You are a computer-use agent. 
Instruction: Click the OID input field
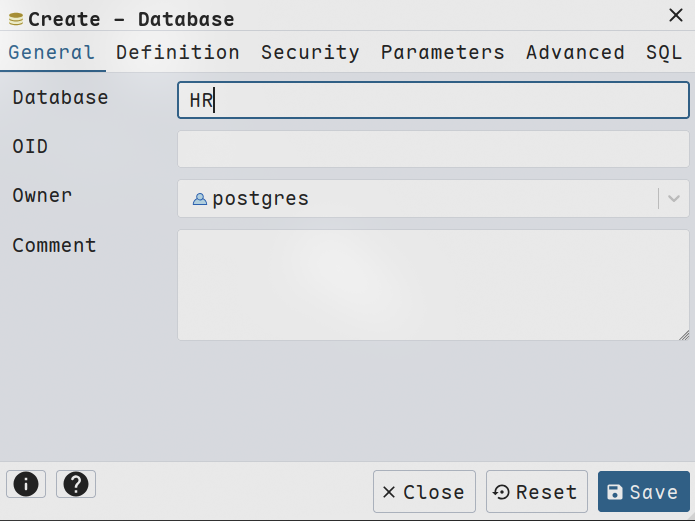pos(433,149)
